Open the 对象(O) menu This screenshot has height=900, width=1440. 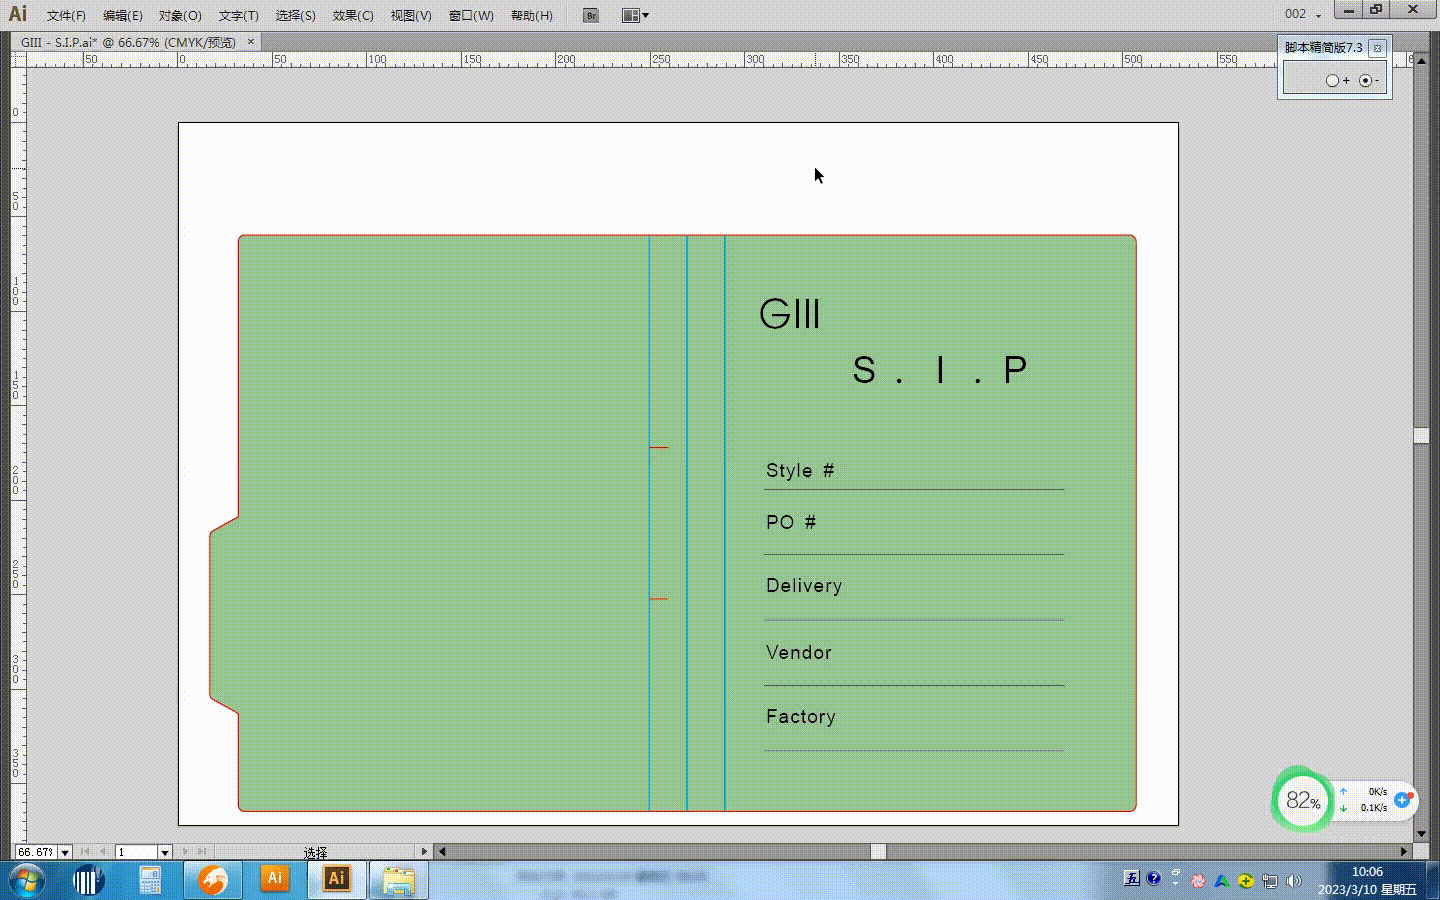click(180, 15)
